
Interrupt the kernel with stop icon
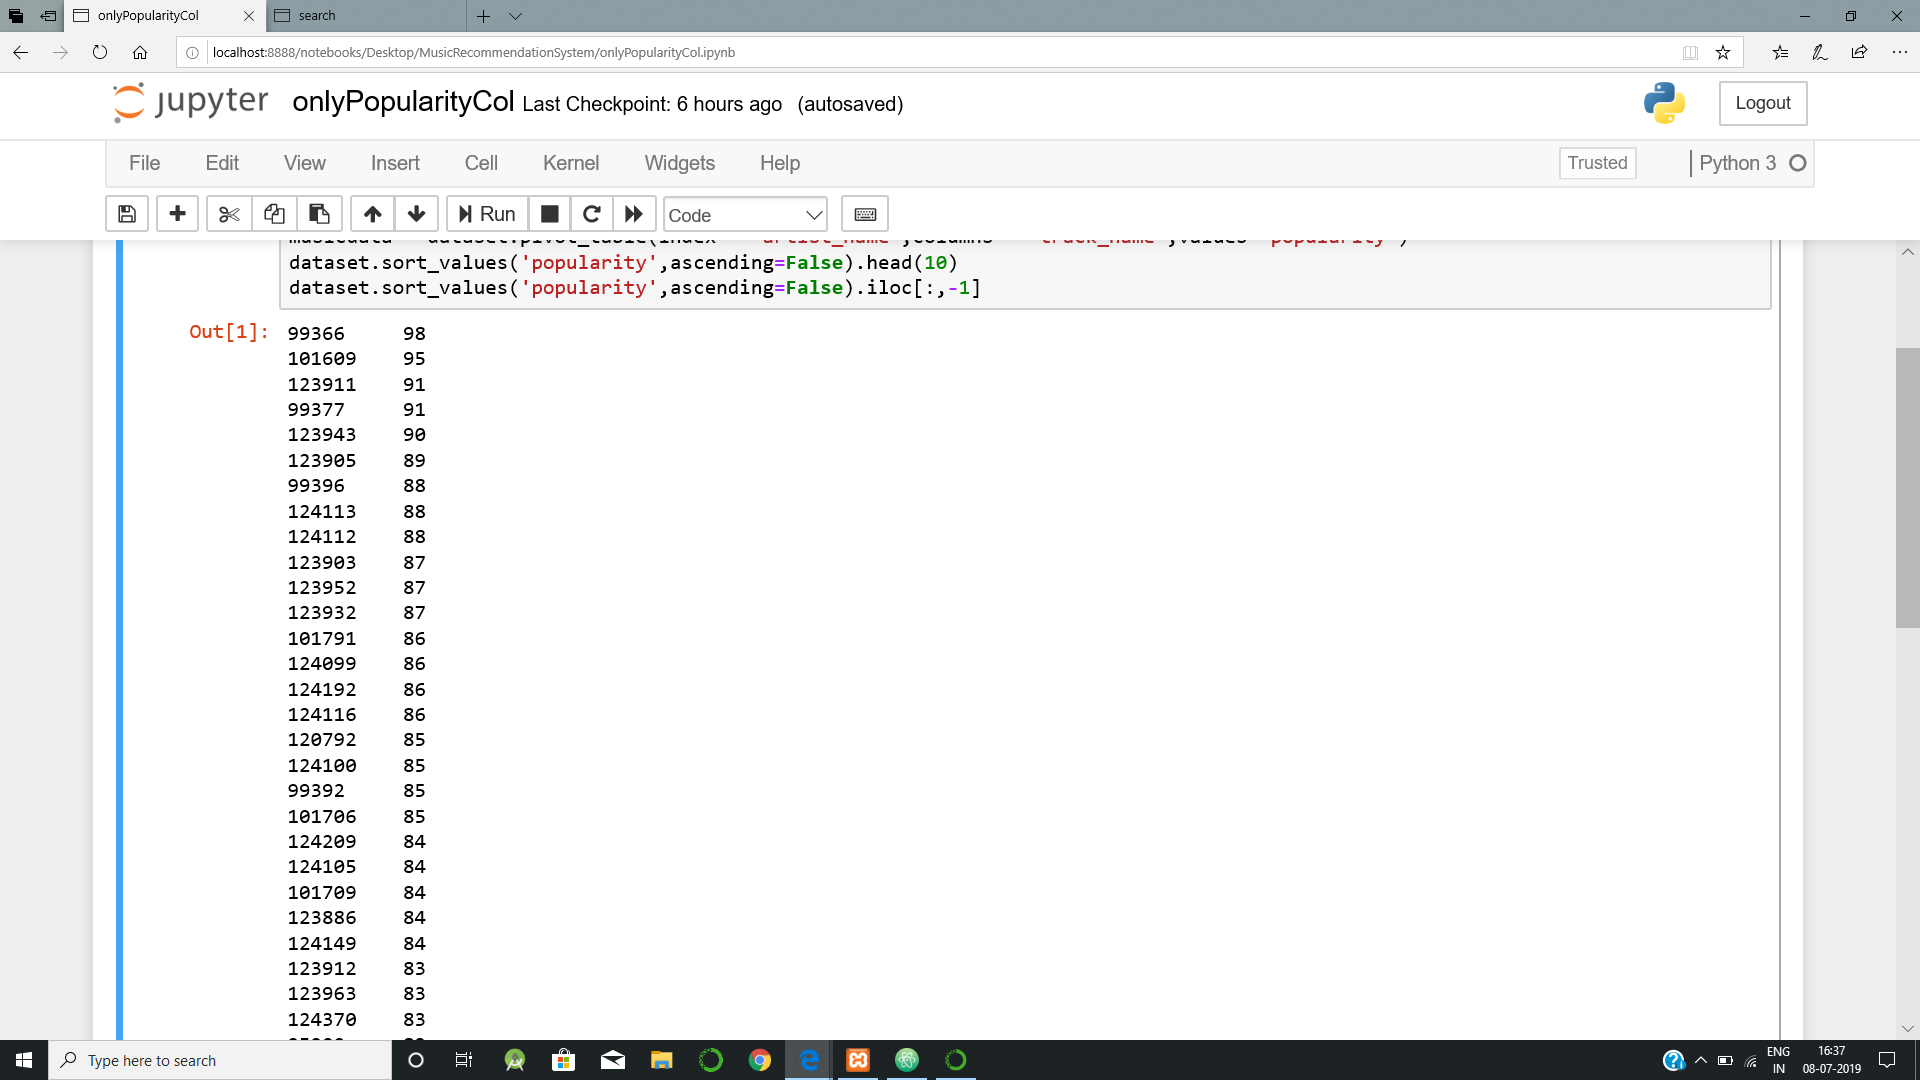point(550,214)
